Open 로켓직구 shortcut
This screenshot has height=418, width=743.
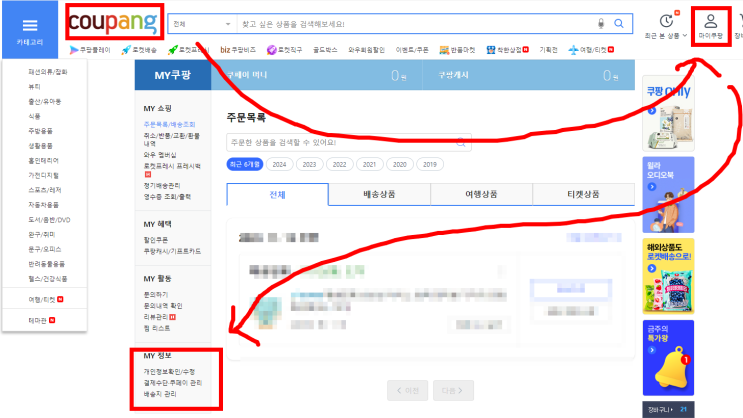284,50
